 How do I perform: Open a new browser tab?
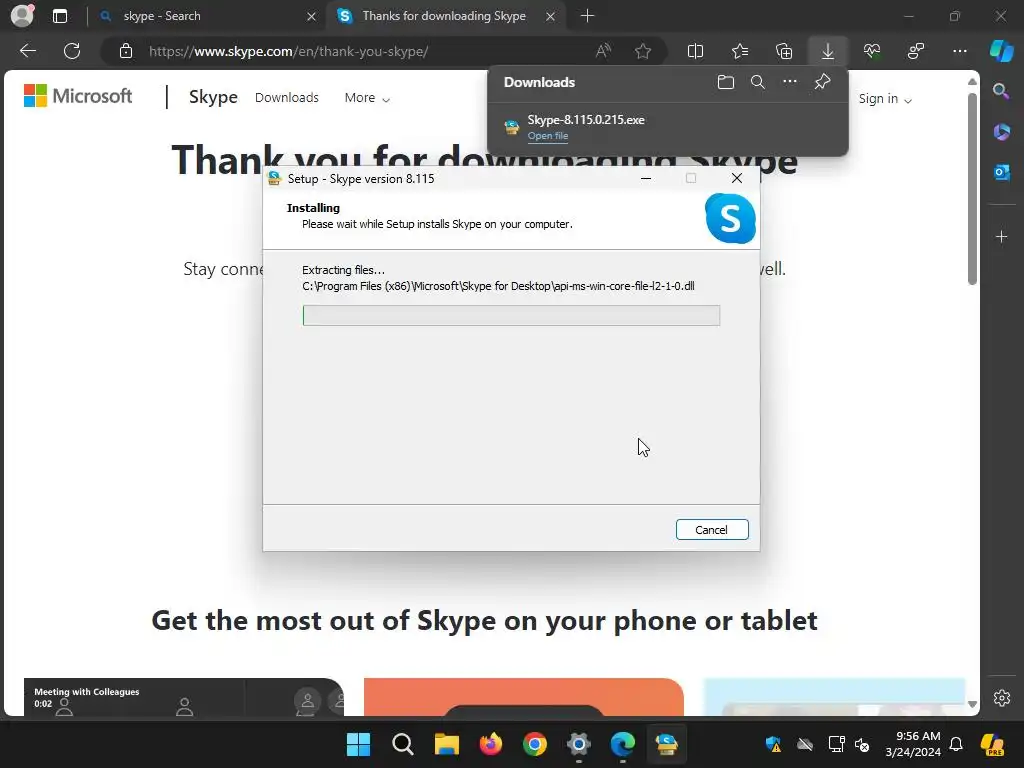click(587, 16)
